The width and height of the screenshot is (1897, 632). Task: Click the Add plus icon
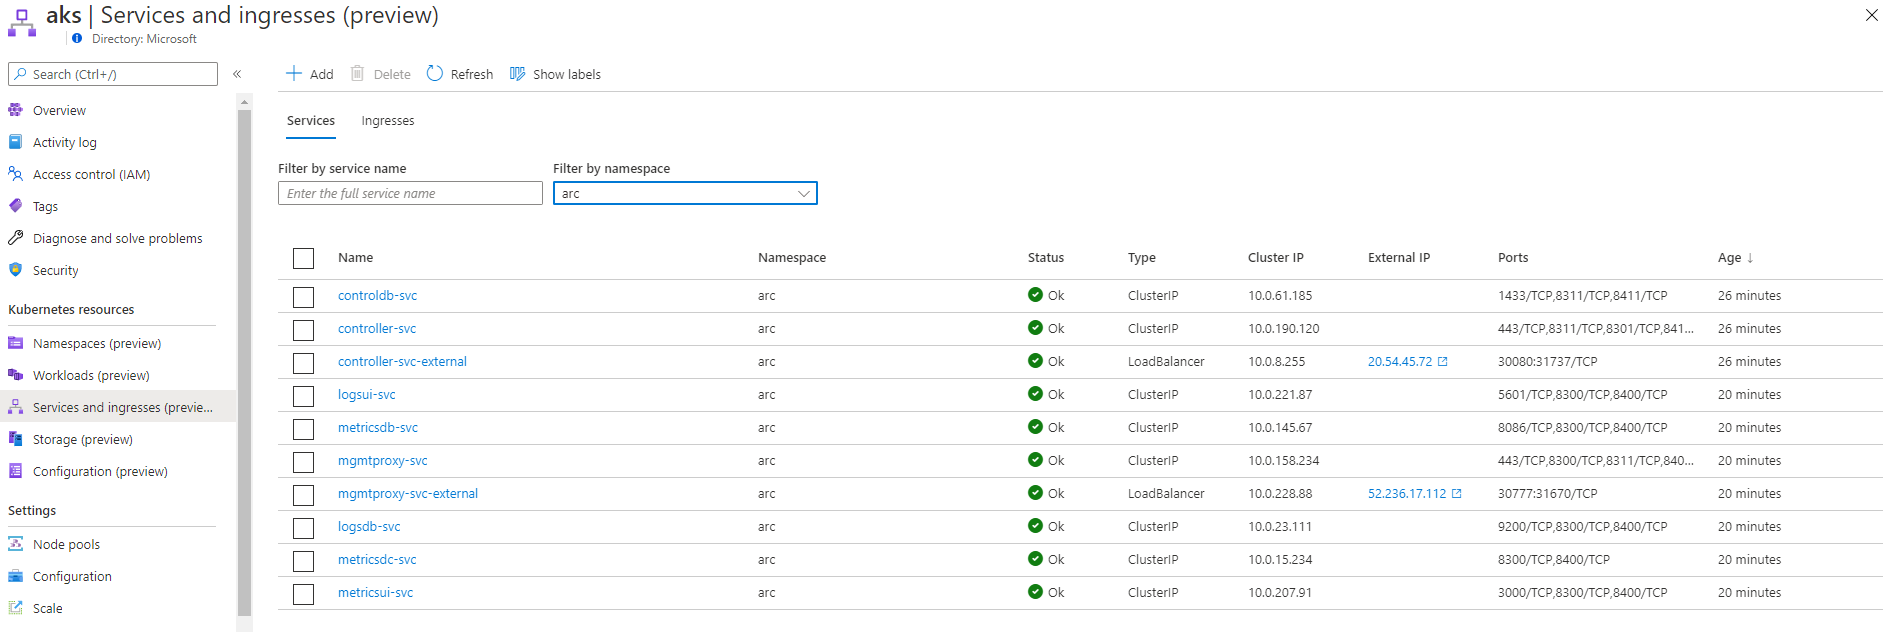(294, 73)
